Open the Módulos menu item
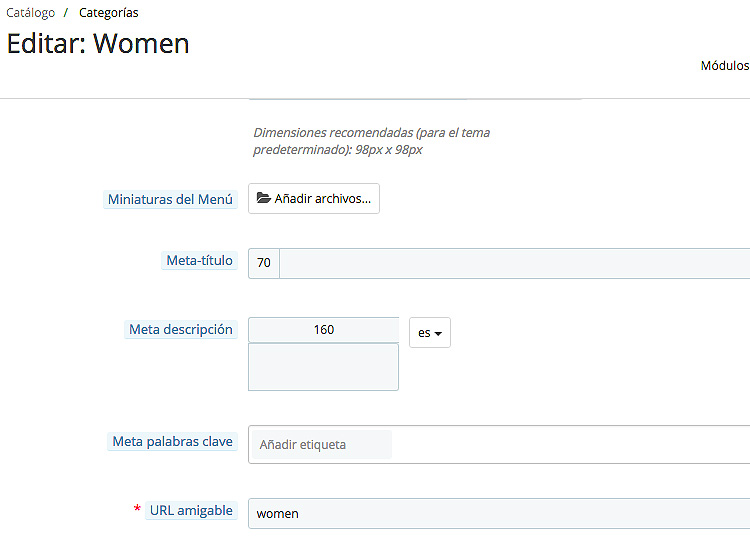 click(725, 66)
